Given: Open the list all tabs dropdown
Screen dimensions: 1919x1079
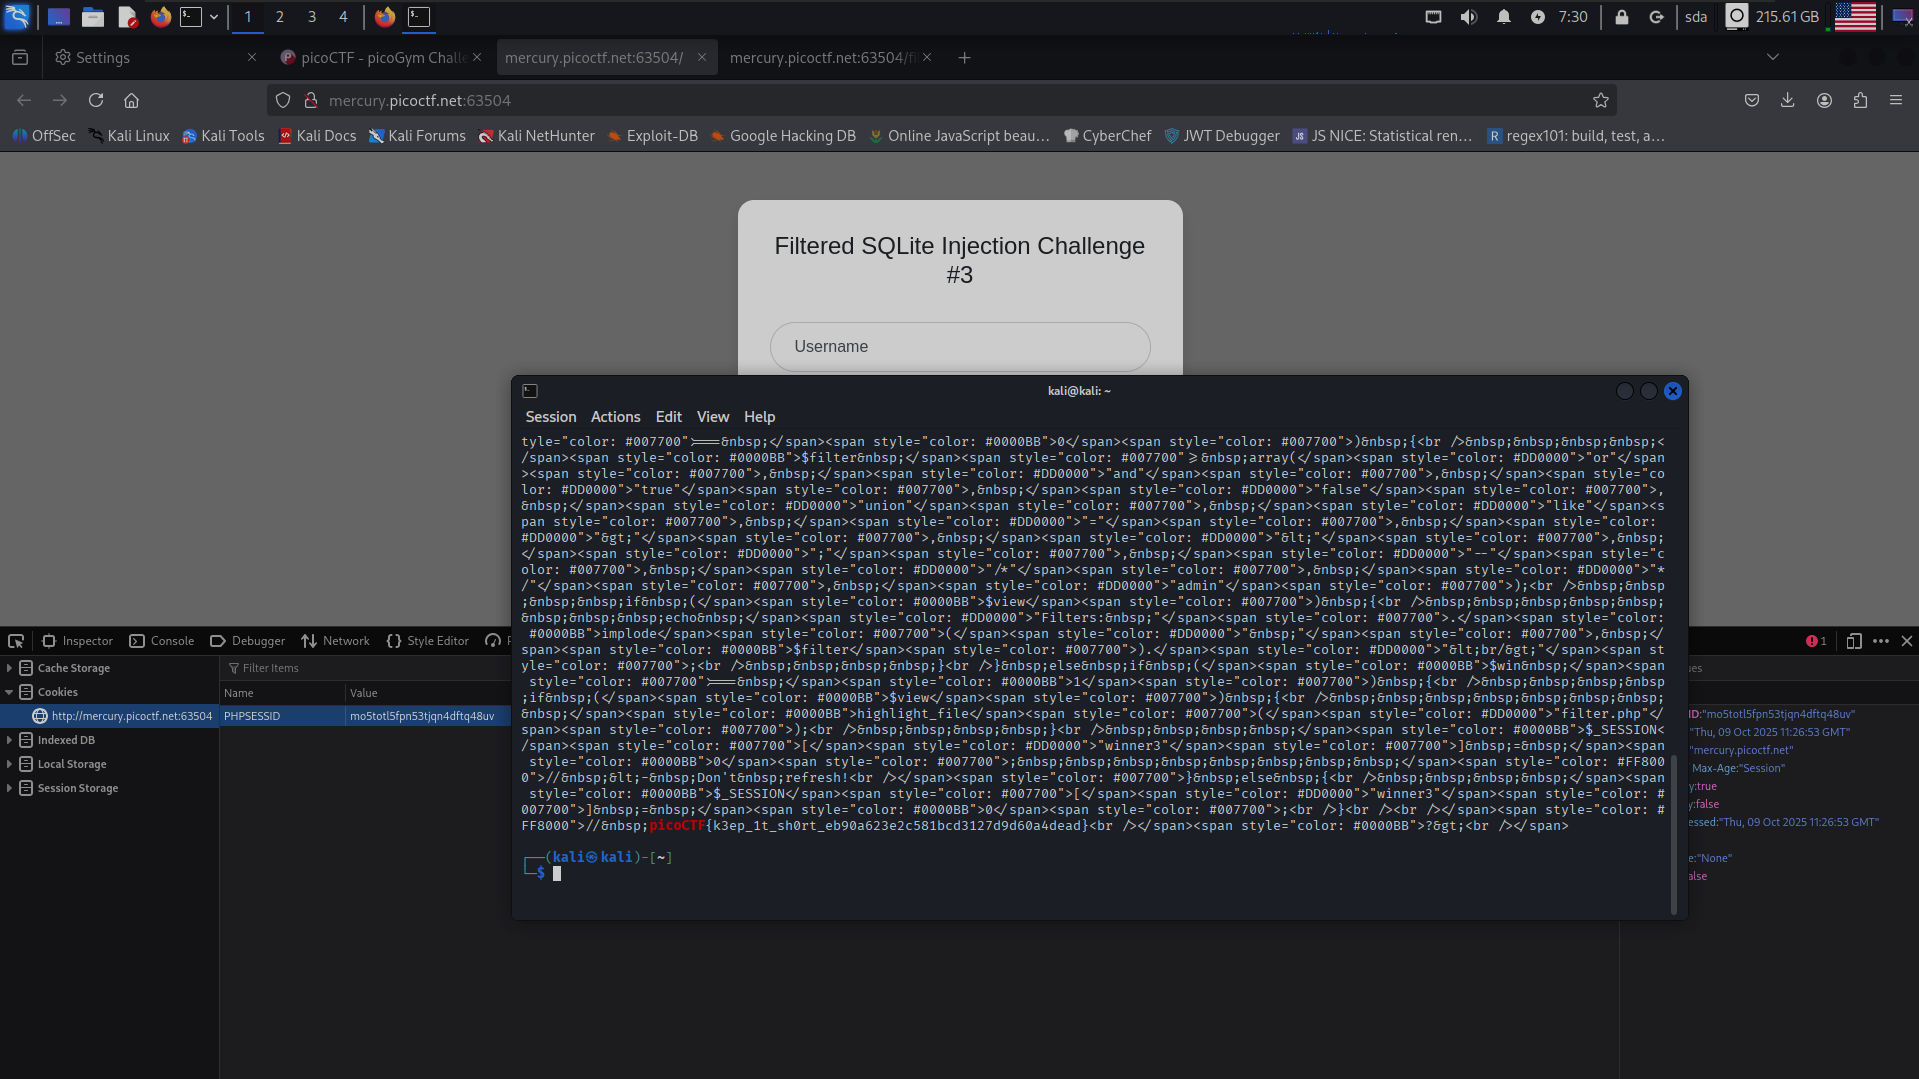Looking at the screenshot, I should click(1772, 58).
